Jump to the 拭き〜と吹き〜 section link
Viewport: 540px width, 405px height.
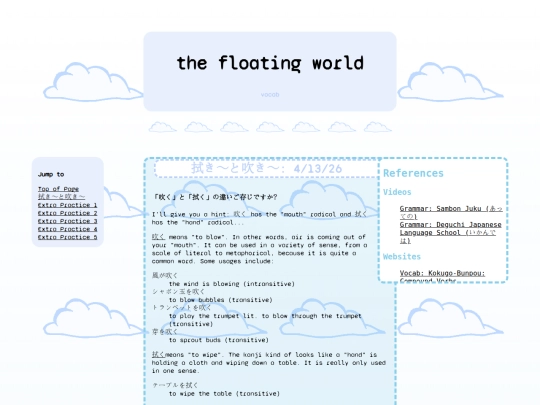click(x=61, y=197)
